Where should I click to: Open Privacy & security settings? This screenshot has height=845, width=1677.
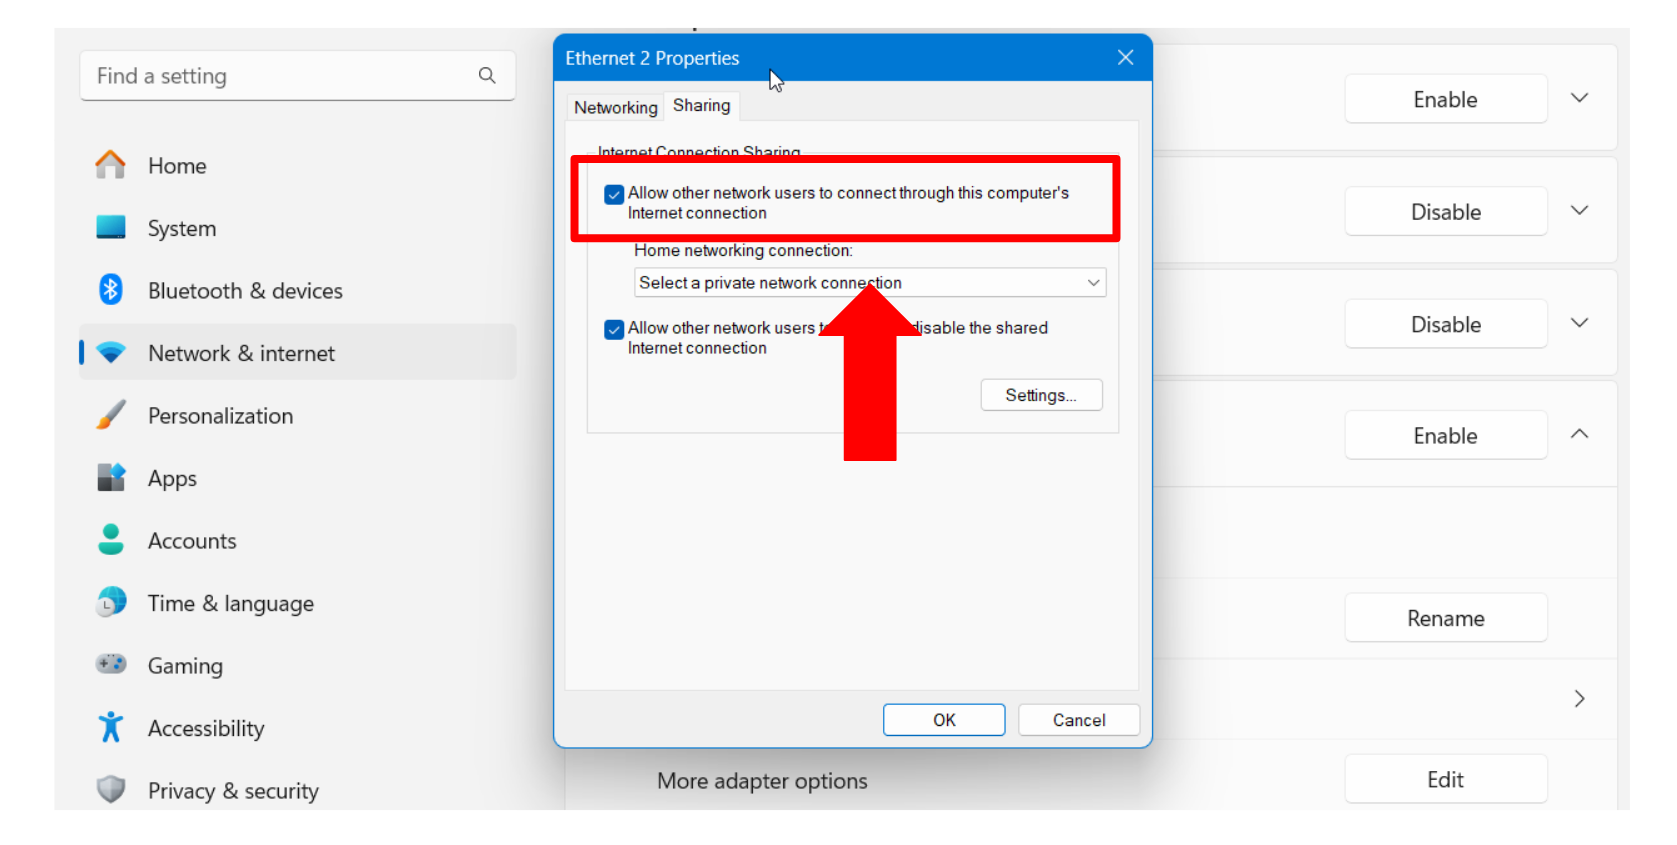298,791
